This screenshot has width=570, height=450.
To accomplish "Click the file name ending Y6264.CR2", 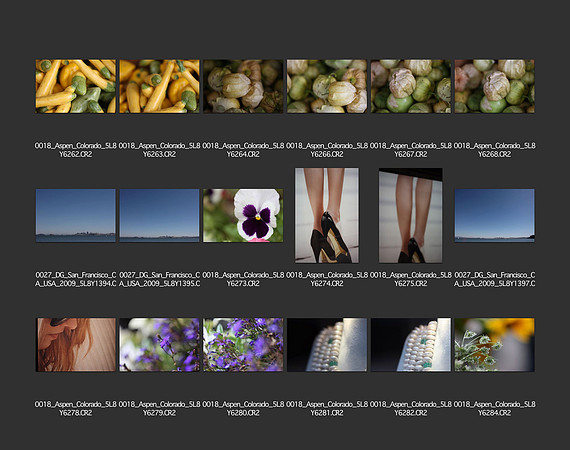I will pos(243,150).
